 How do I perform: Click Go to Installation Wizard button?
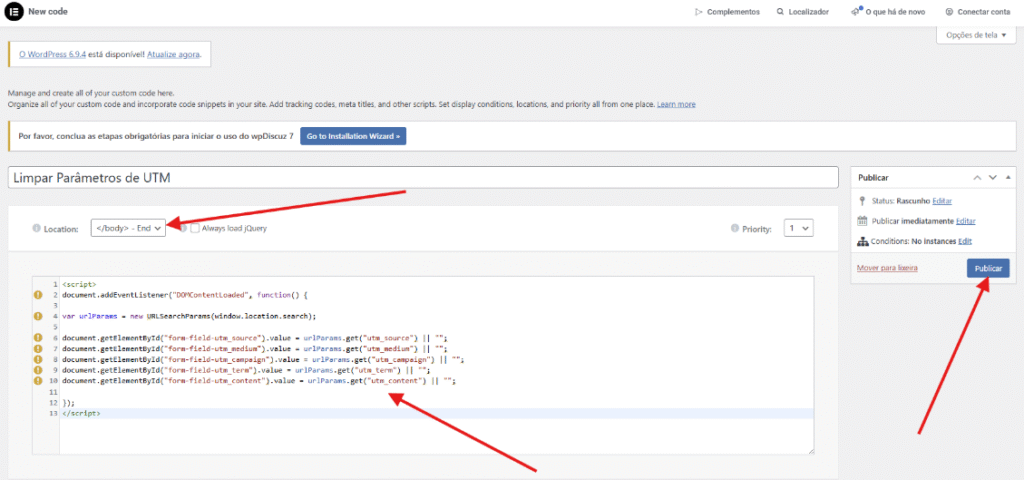click(353, 136)
